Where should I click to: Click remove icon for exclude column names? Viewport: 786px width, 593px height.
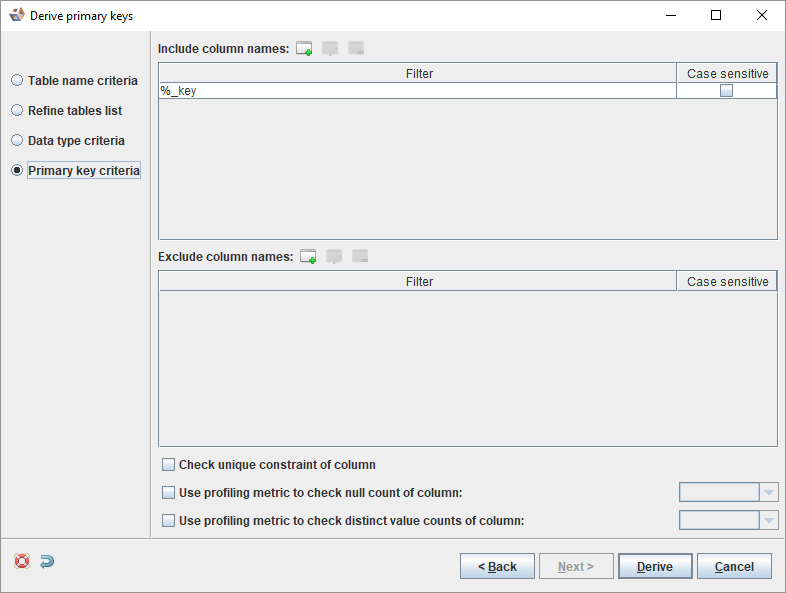pos(360,257)
